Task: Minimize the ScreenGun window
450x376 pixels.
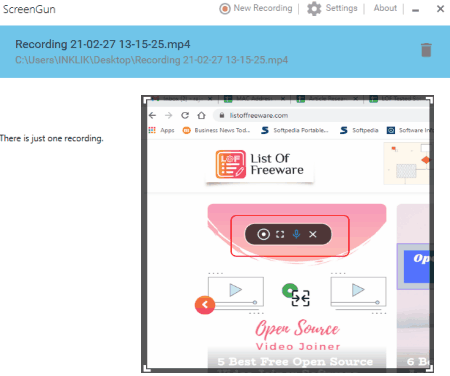Action: tap(415, 10)
